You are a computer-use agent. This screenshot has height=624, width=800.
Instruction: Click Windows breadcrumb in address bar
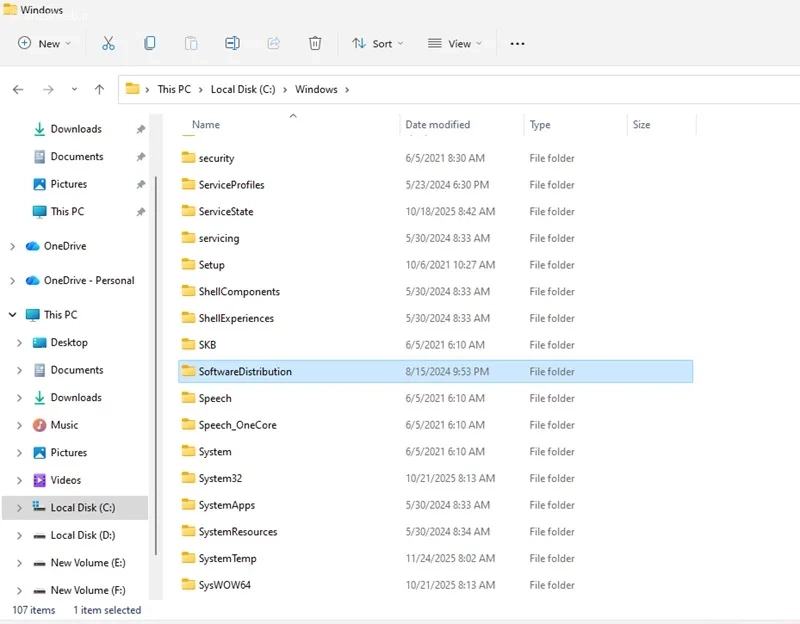(316, 89)
